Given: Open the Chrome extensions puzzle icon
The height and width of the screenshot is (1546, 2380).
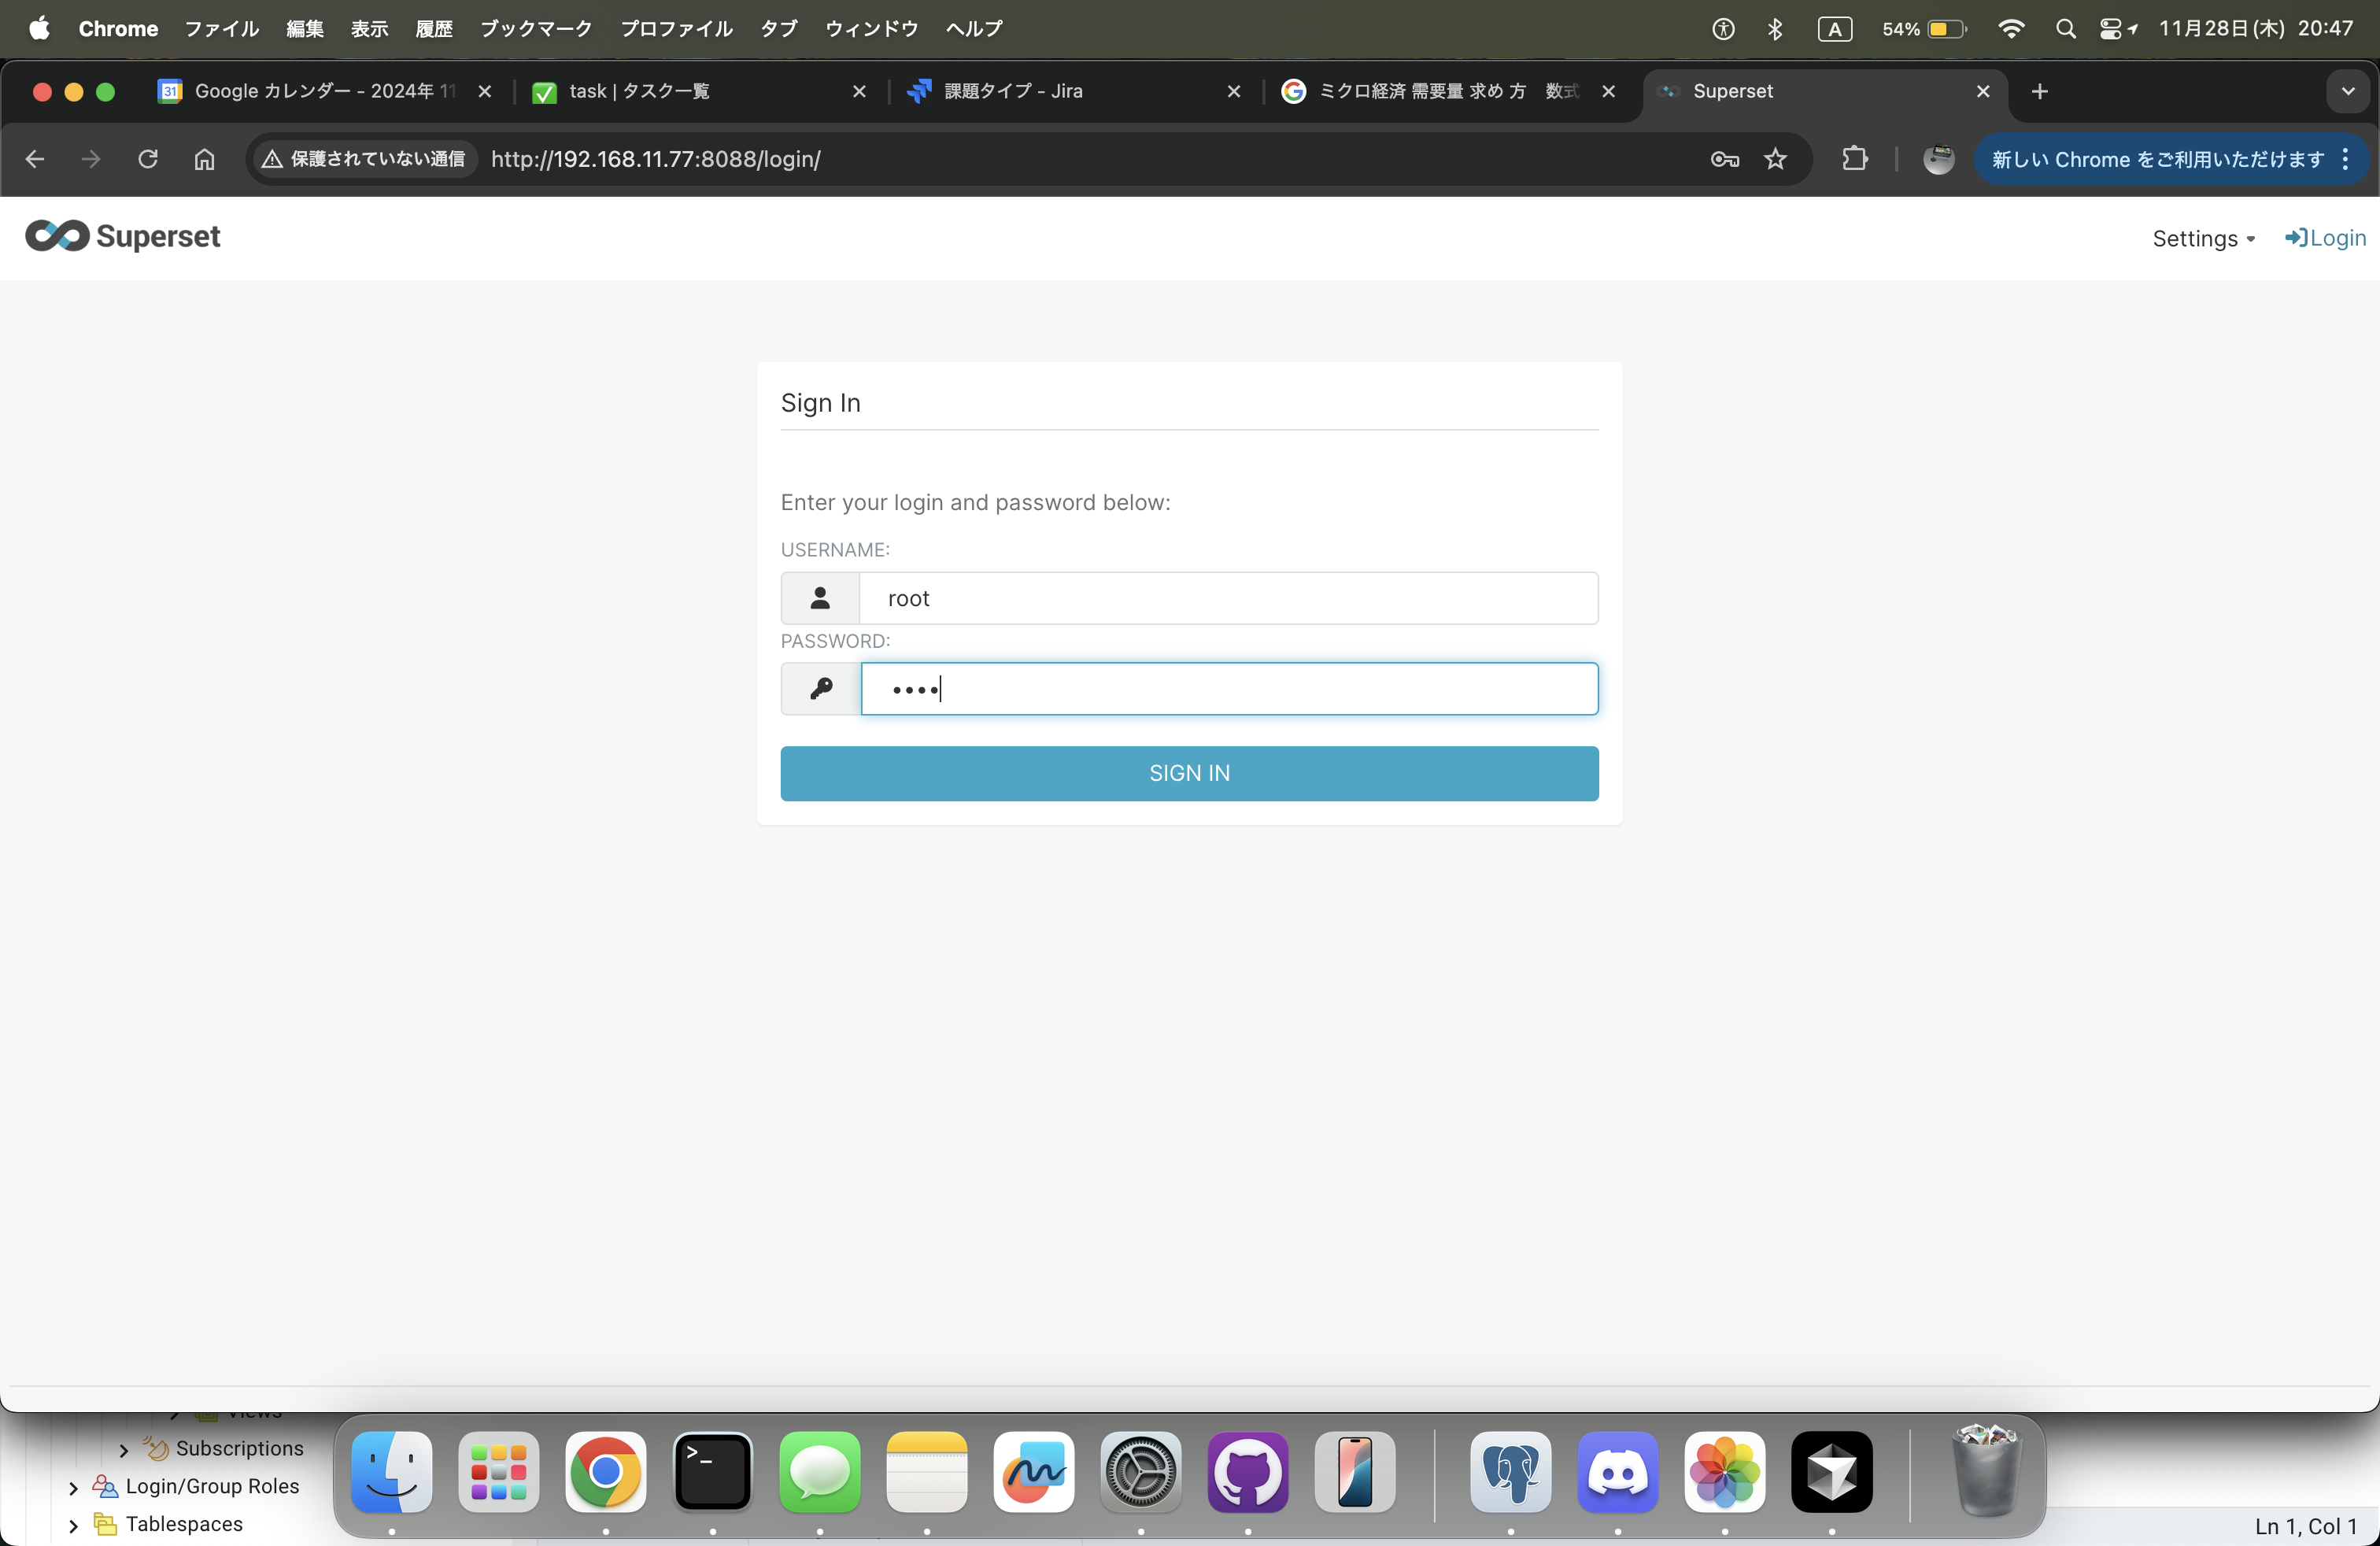Looking at the screenshot, I should pos(1855,159).
